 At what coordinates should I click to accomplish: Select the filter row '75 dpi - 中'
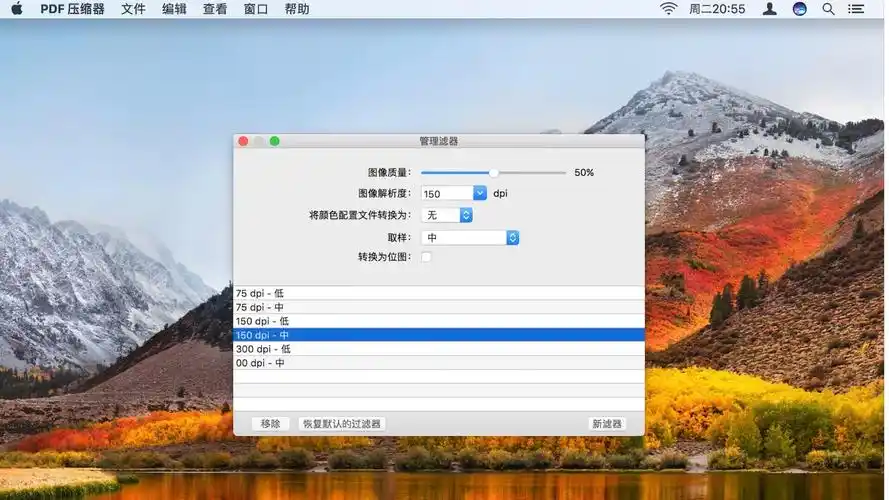point(439,307)
